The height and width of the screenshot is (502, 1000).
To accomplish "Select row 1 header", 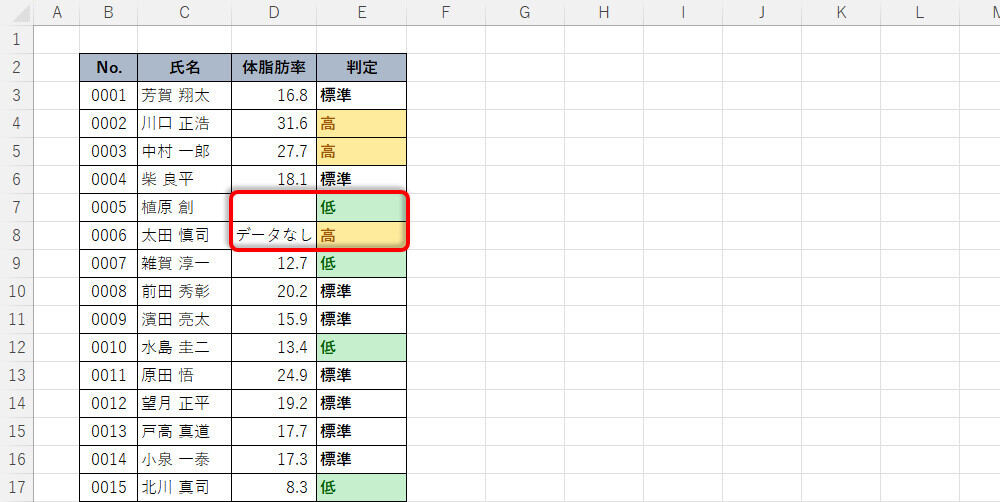I will [17, 40].
